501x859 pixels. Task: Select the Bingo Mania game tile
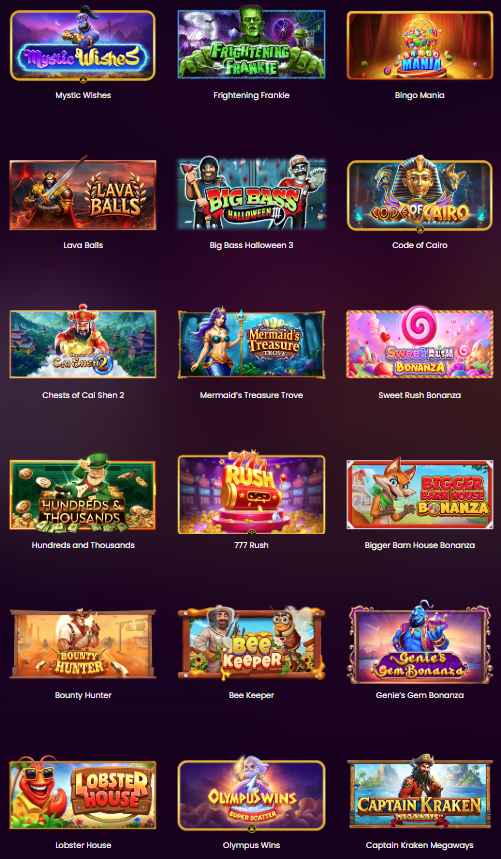click(419, 44)
